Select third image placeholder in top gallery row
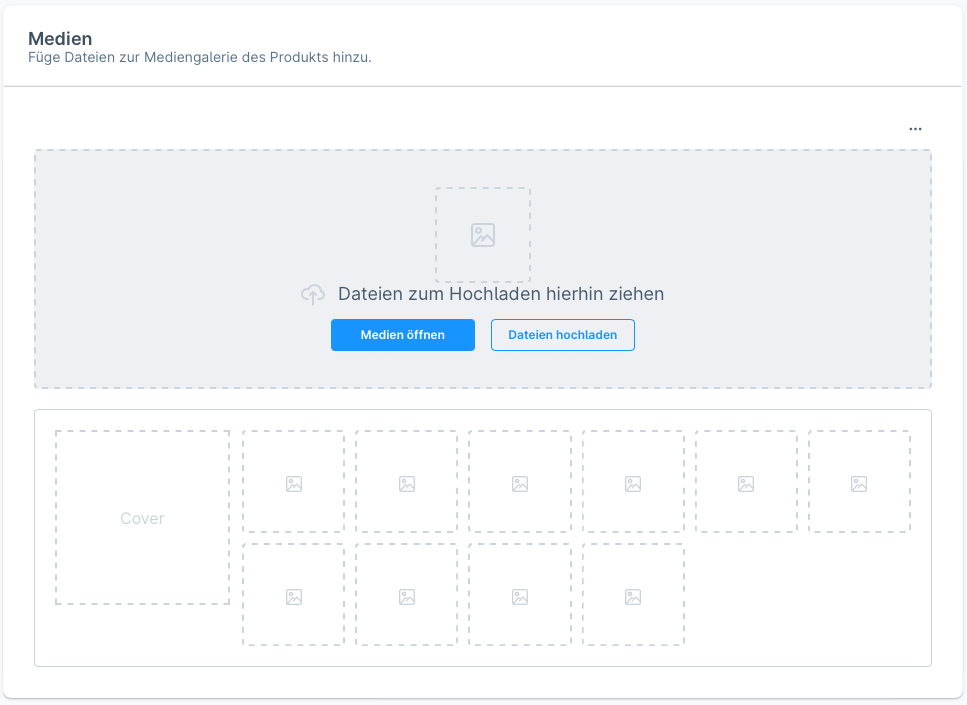967x705 pixels. pyautogui.click(x=520, y=483)
